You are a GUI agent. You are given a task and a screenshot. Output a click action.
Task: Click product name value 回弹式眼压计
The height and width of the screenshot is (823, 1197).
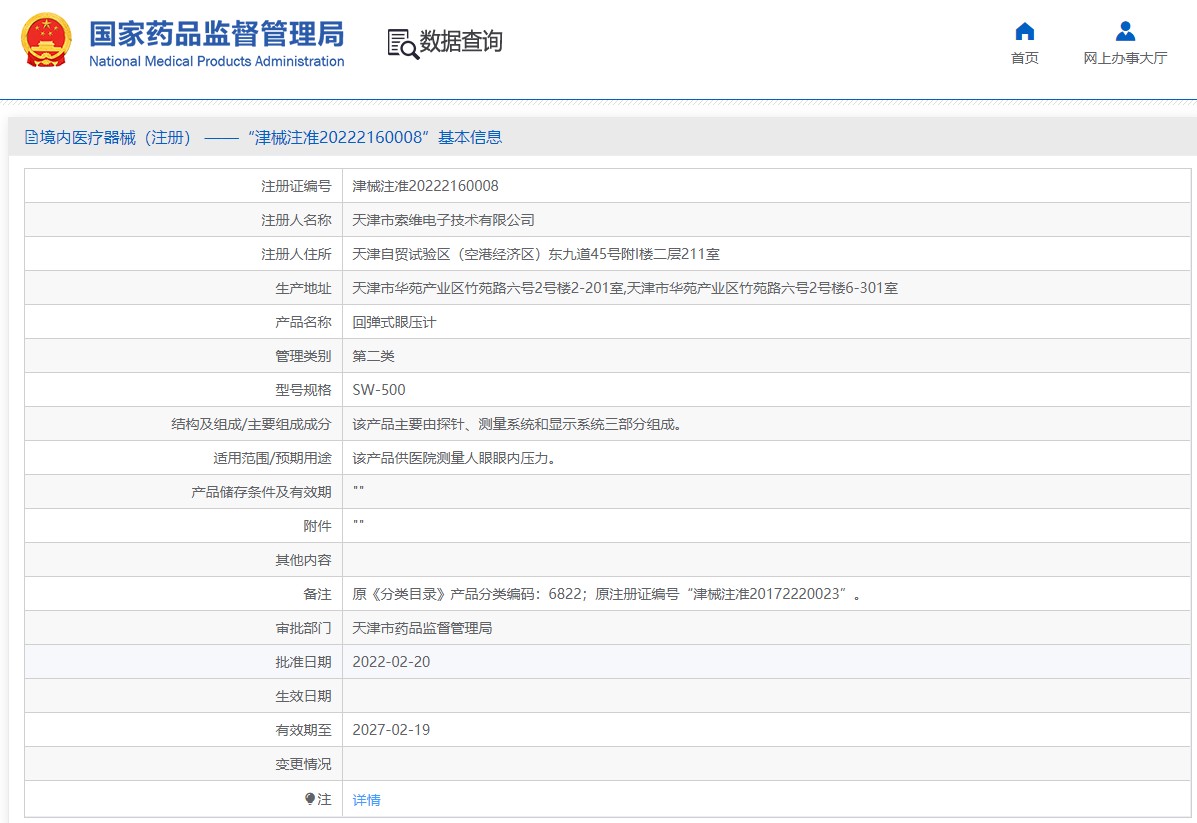point(394,322)
